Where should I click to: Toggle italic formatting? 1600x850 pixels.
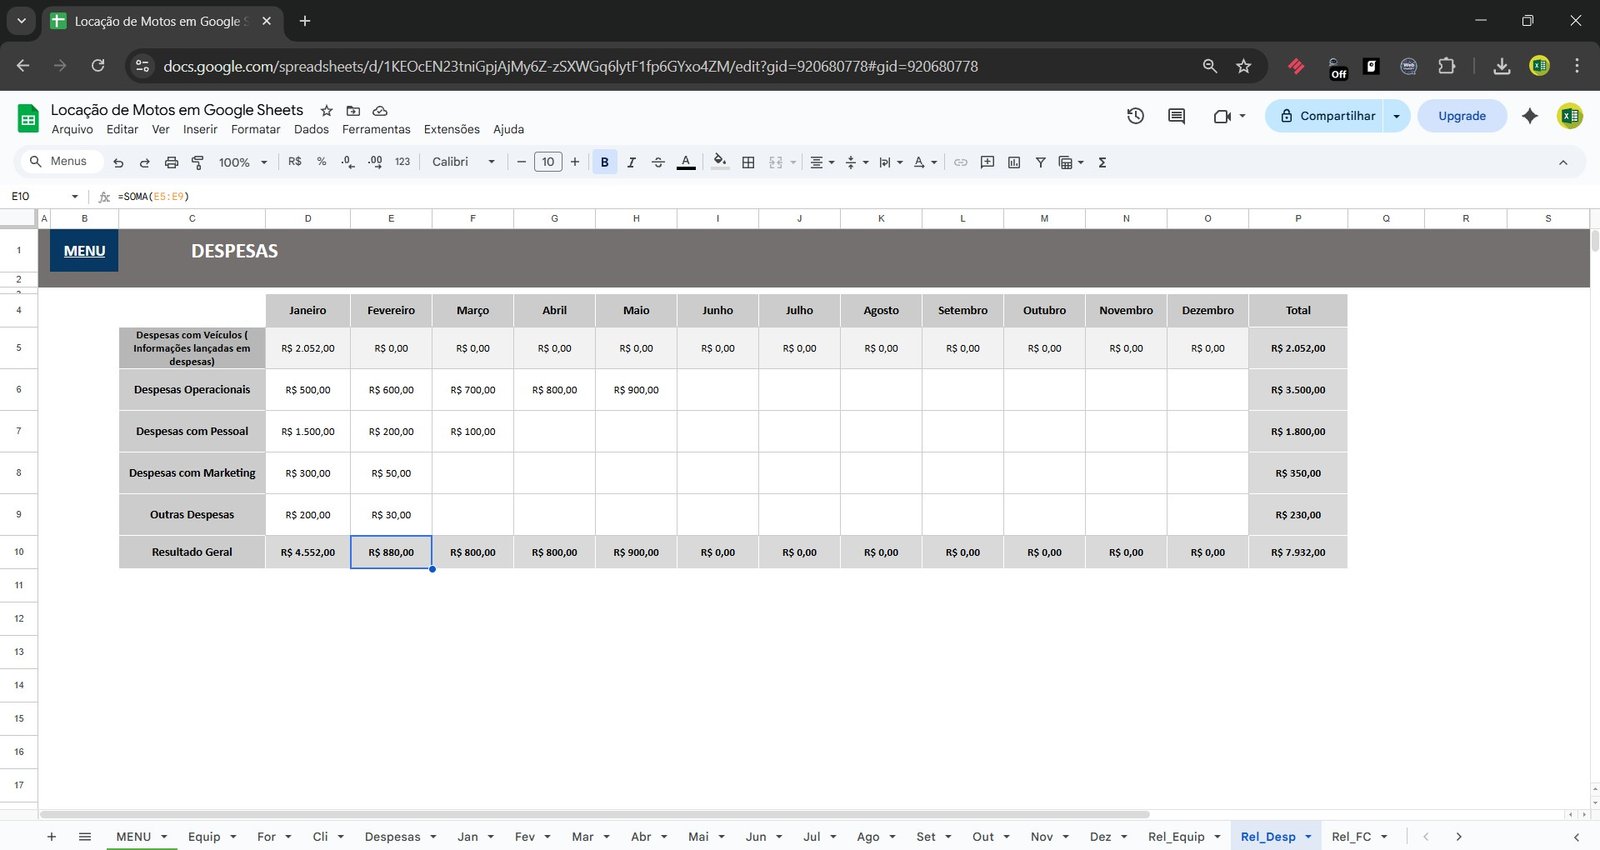pos(631,162)
